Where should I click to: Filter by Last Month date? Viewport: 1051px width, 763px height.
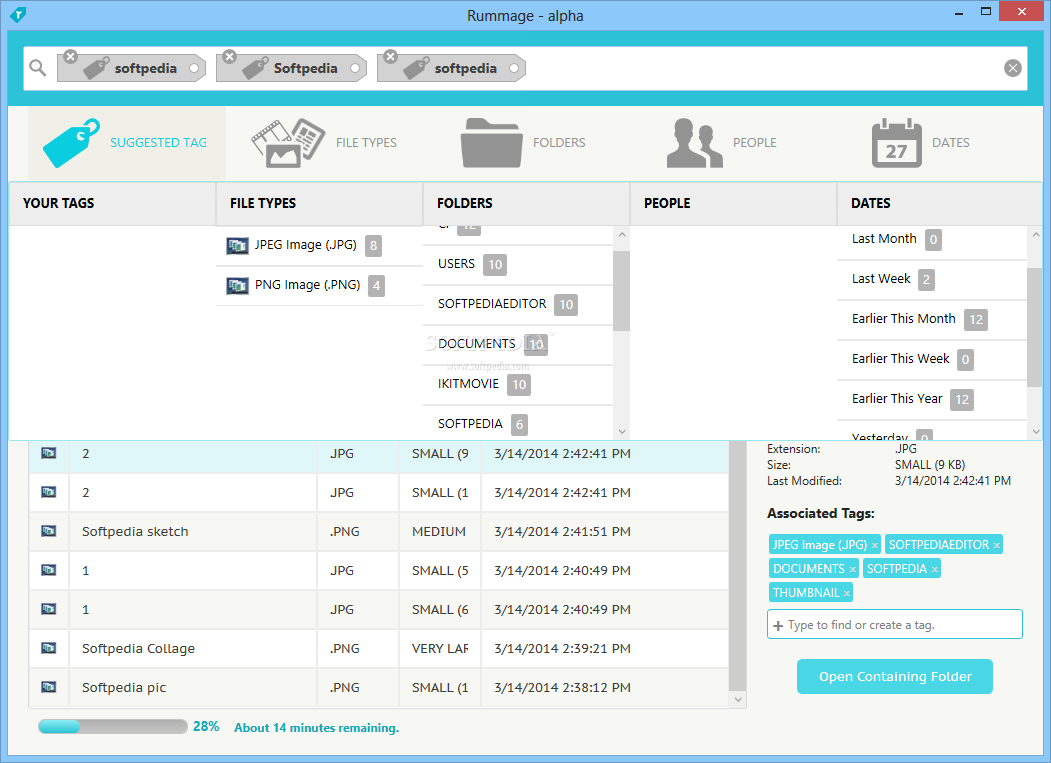tap(932, 239)
